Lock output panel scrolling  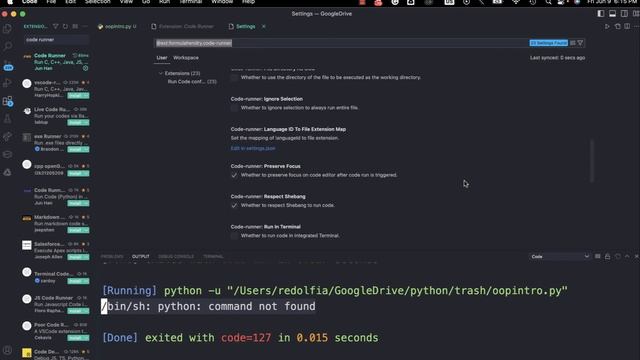[x=607, y=256]
